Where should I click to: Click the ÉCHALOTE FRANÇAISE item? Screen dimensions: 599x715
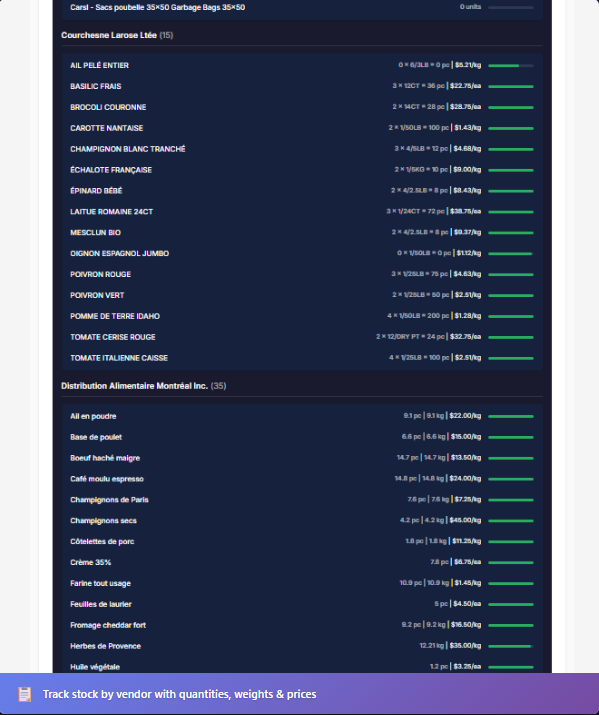(x=302, y=170)
